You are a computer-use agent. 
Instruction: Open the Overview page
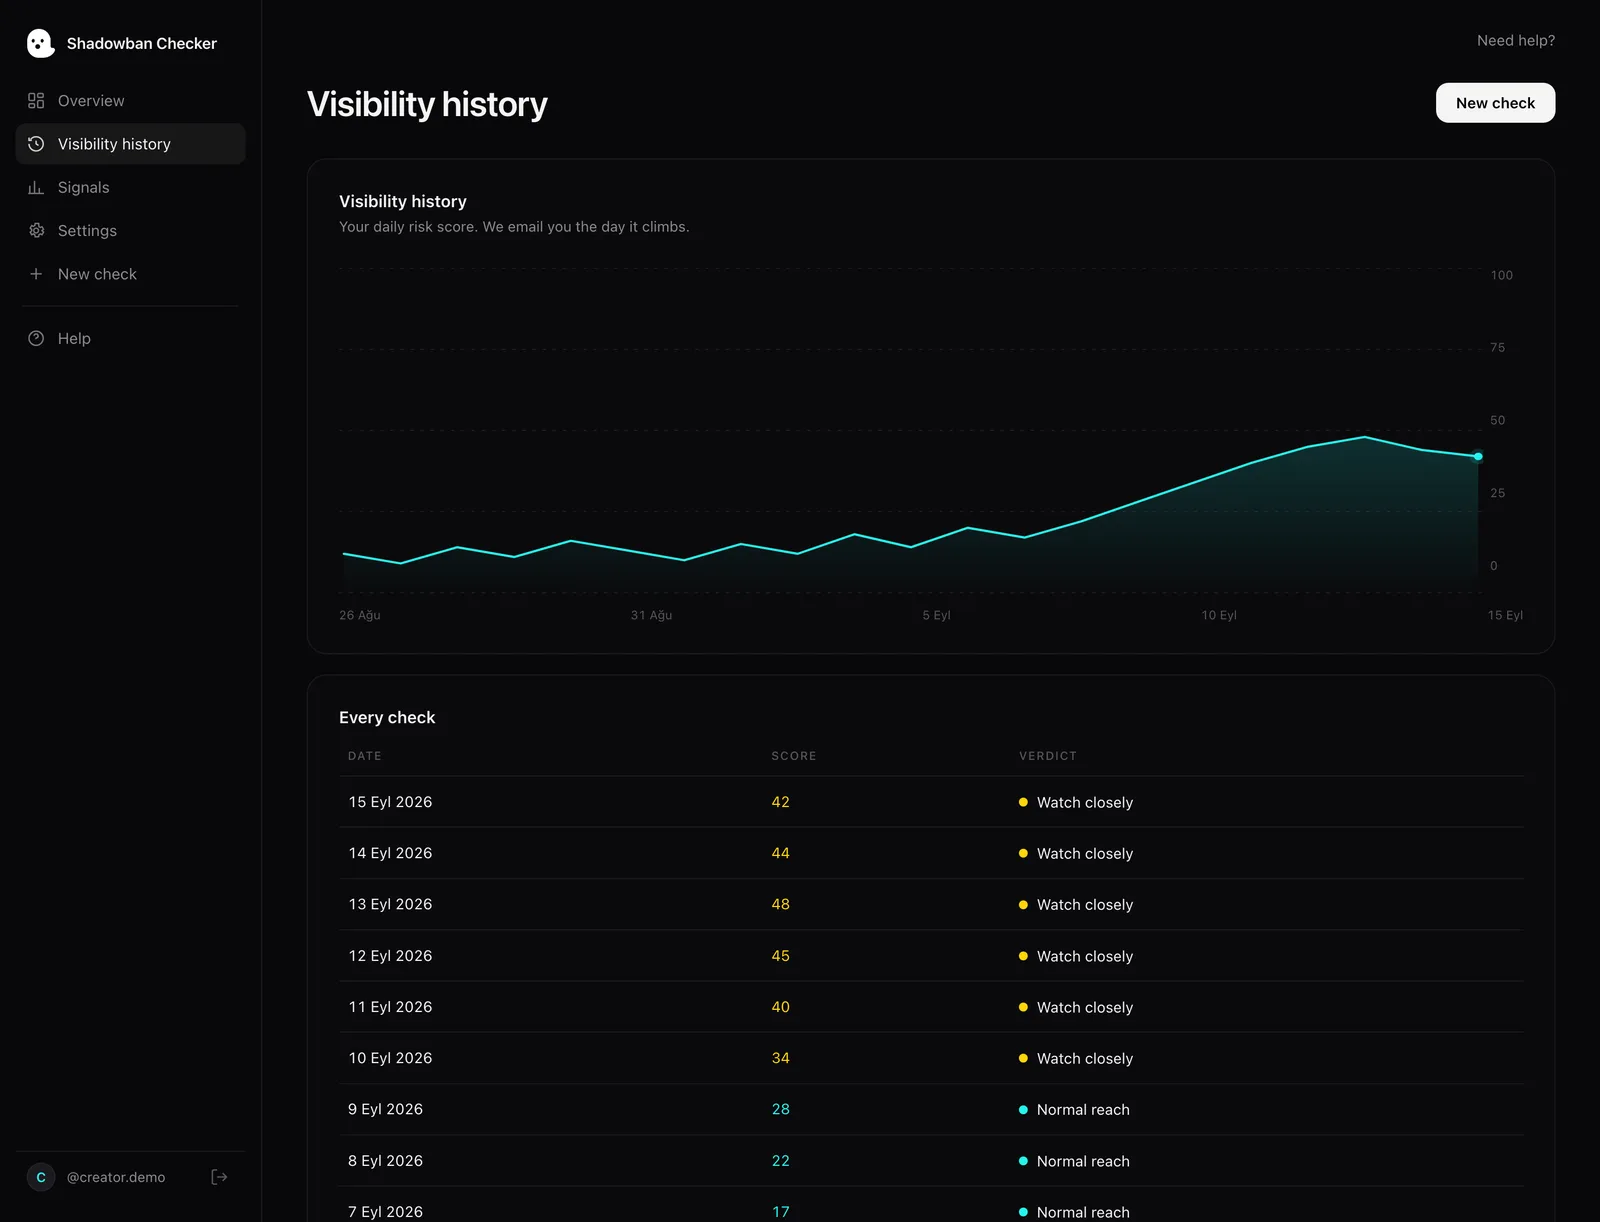tap(130, 101)
